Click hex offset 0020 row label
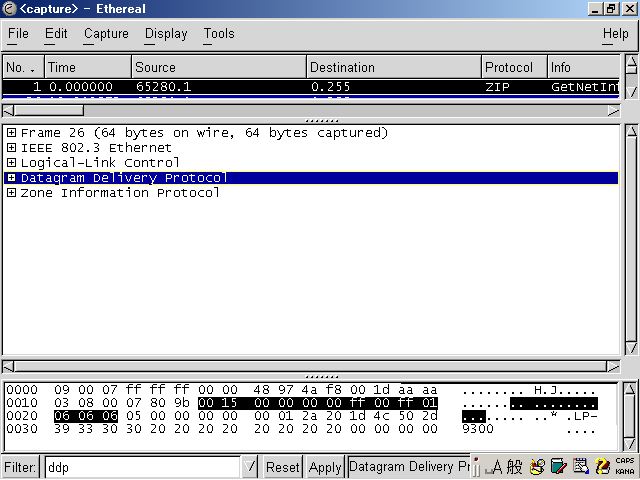640x480 pixels. (x=22, y=416)
